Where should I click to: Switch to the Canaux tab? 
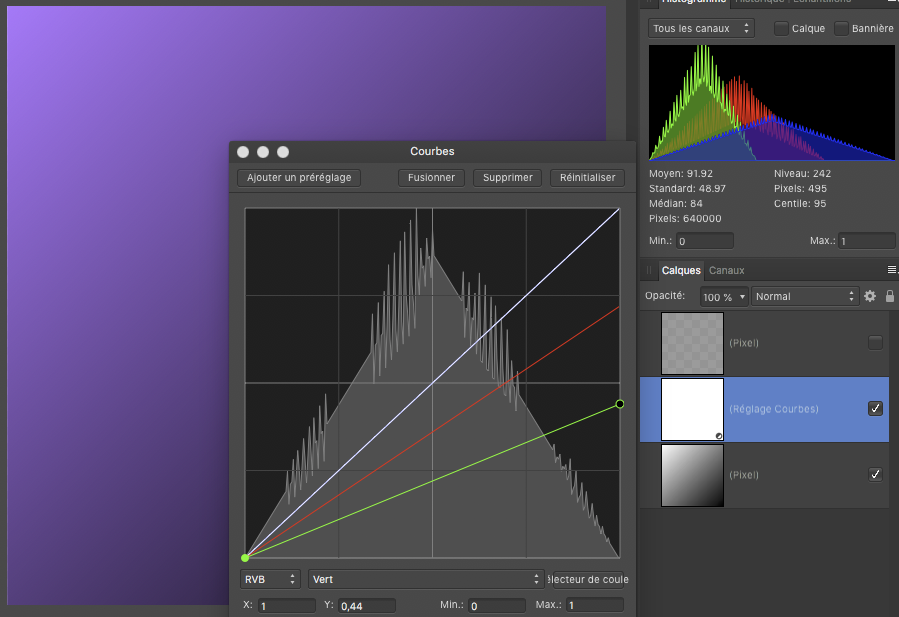(x=726, y=270)
